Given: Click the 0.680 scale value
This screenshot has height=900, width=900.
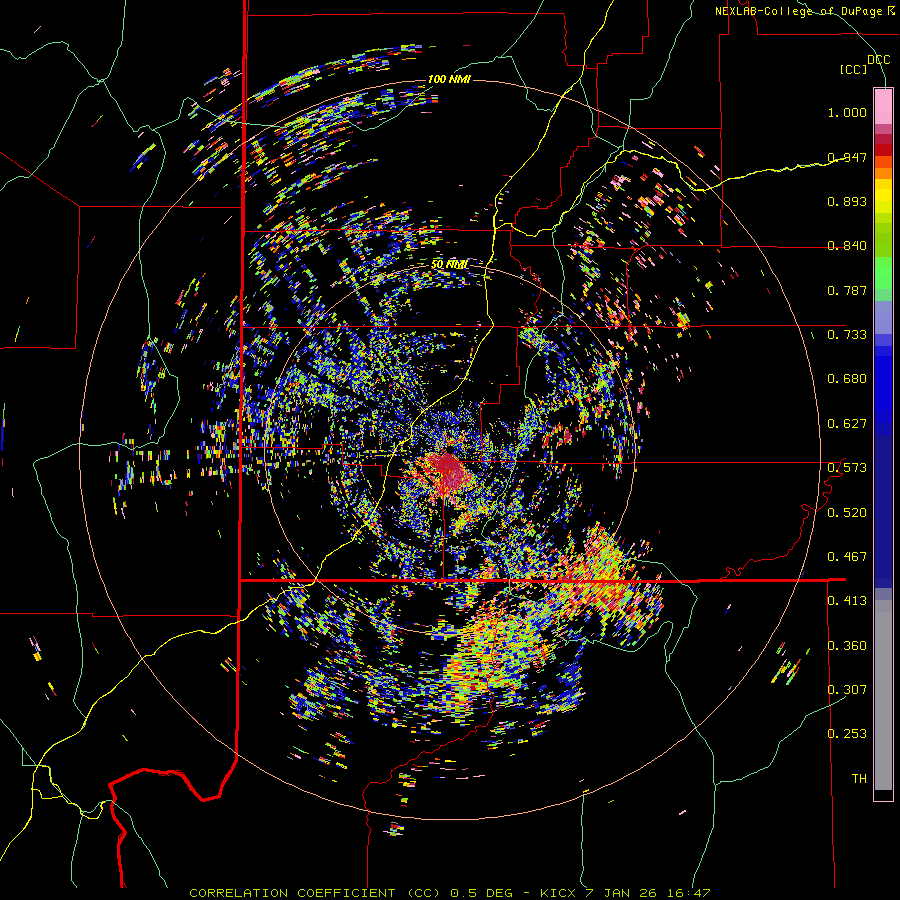Looking at the screenshot, I should [x=847, y=379].
